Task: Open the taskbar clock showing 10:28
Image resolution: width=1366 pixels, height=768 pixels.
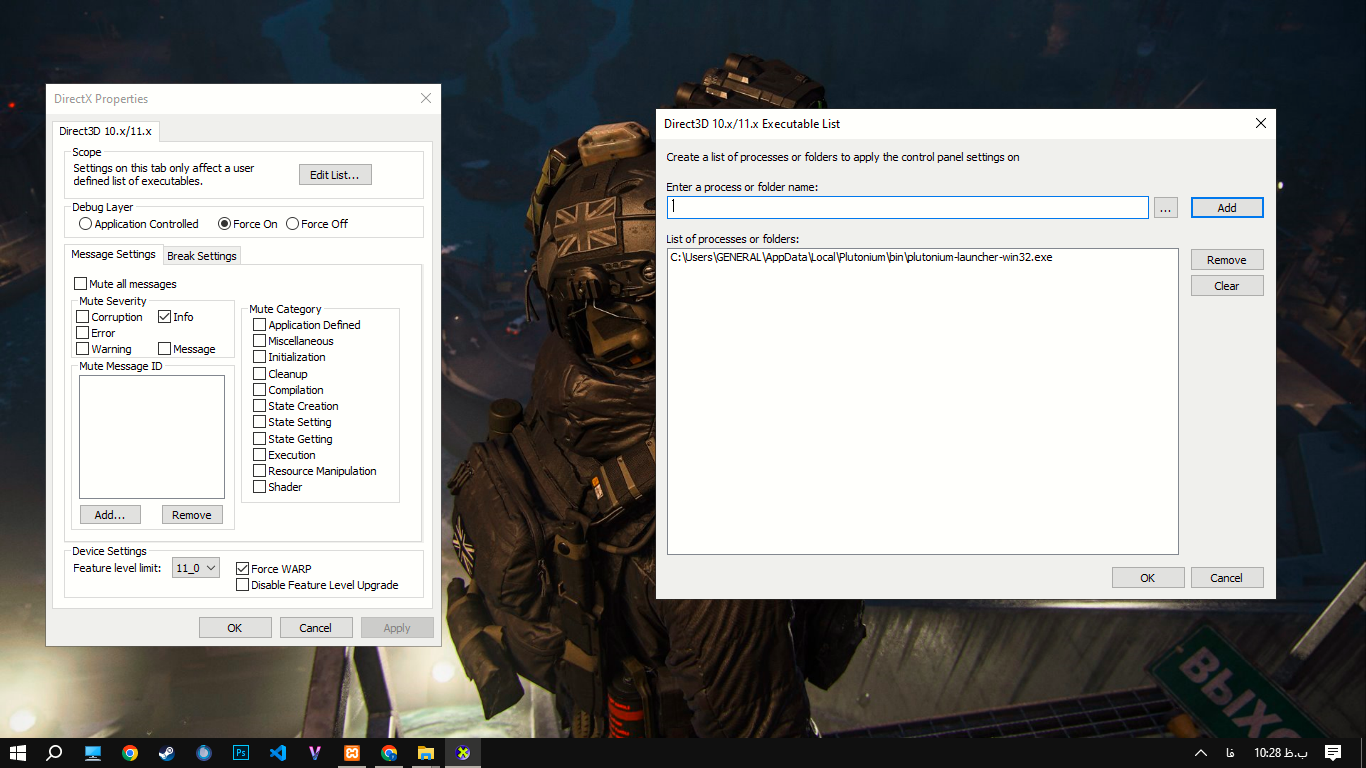Action: pos(1280,753)
